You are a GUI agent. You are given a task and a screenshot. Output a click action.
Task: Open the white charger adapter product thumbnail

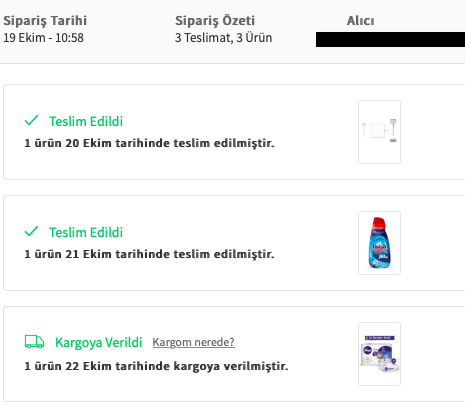pyautogui.click(x=379, y=132)
